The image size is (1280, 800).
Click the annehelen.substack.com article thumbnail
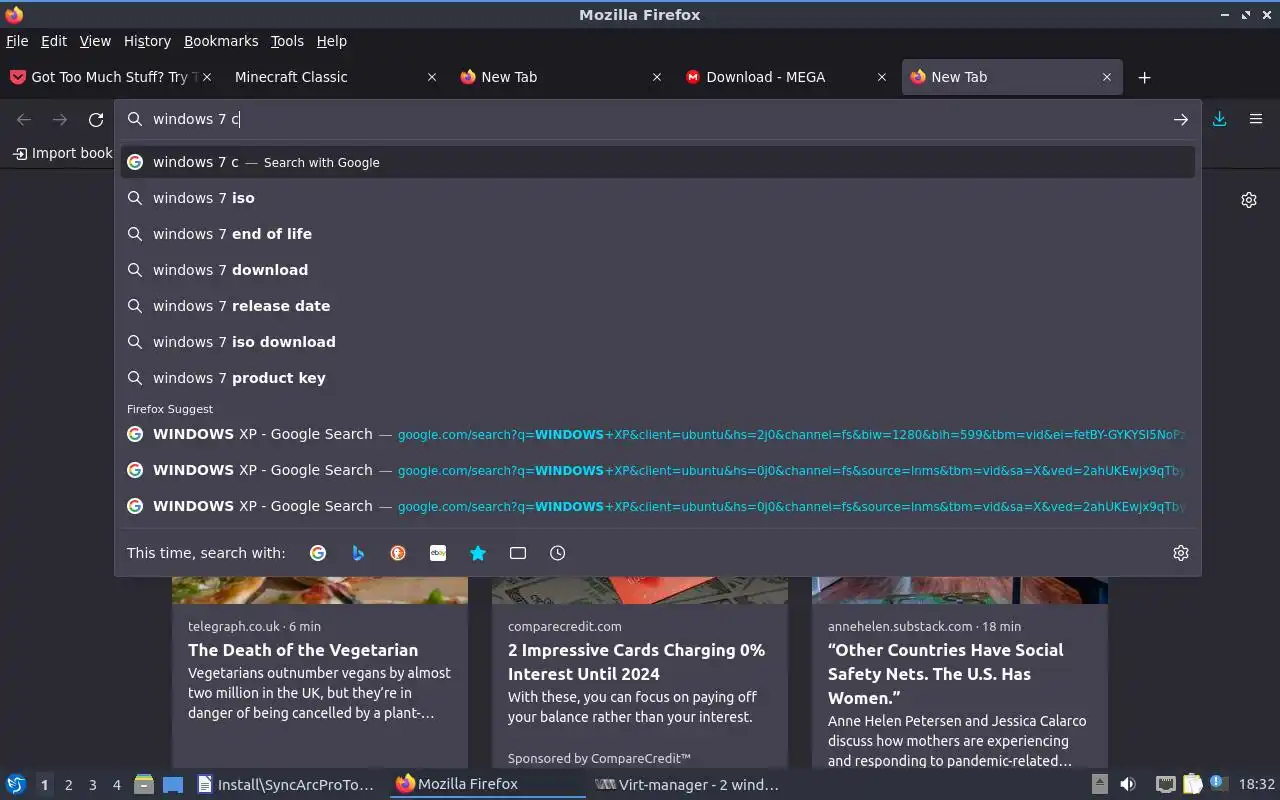coord(960,590)
